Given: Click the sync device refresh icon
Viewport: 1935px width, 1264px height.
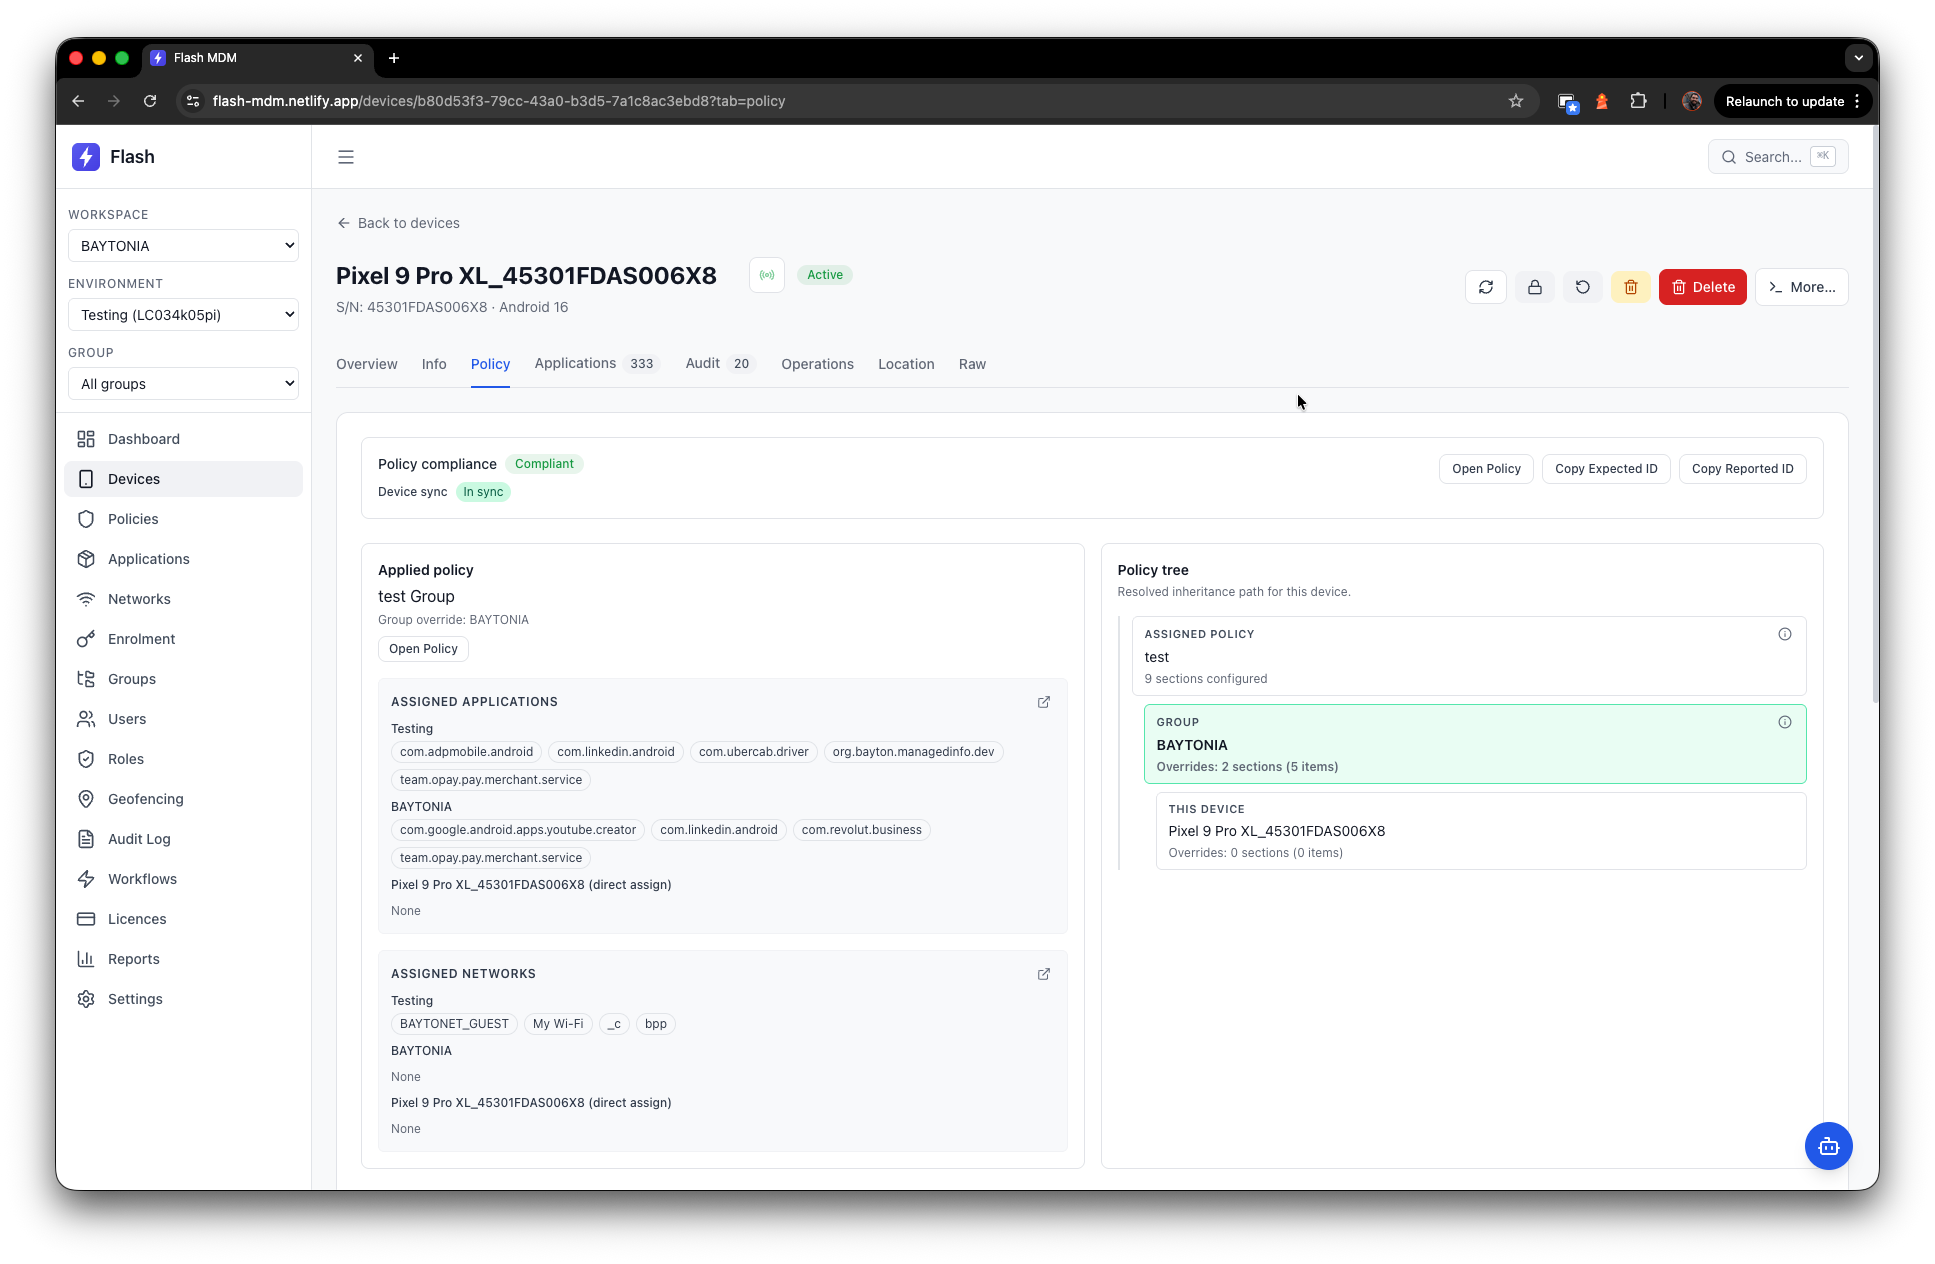Looking at the screenshot, I should (1485, 287).
